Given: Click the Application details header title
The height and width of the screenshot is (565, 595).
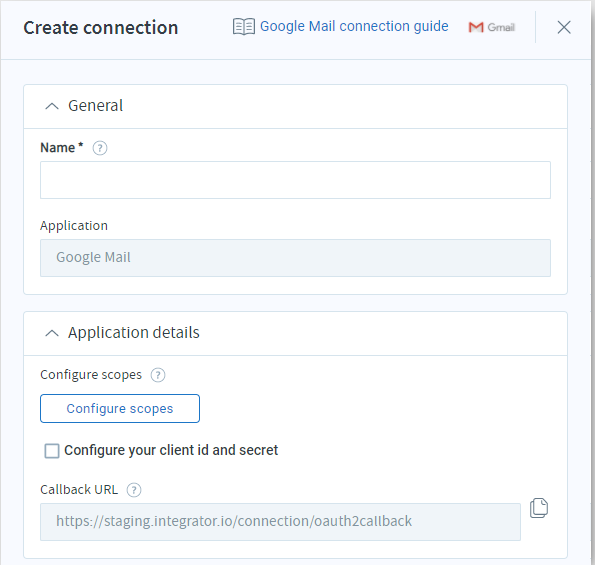Looking at the screenshot, I should tap(134, 332).
